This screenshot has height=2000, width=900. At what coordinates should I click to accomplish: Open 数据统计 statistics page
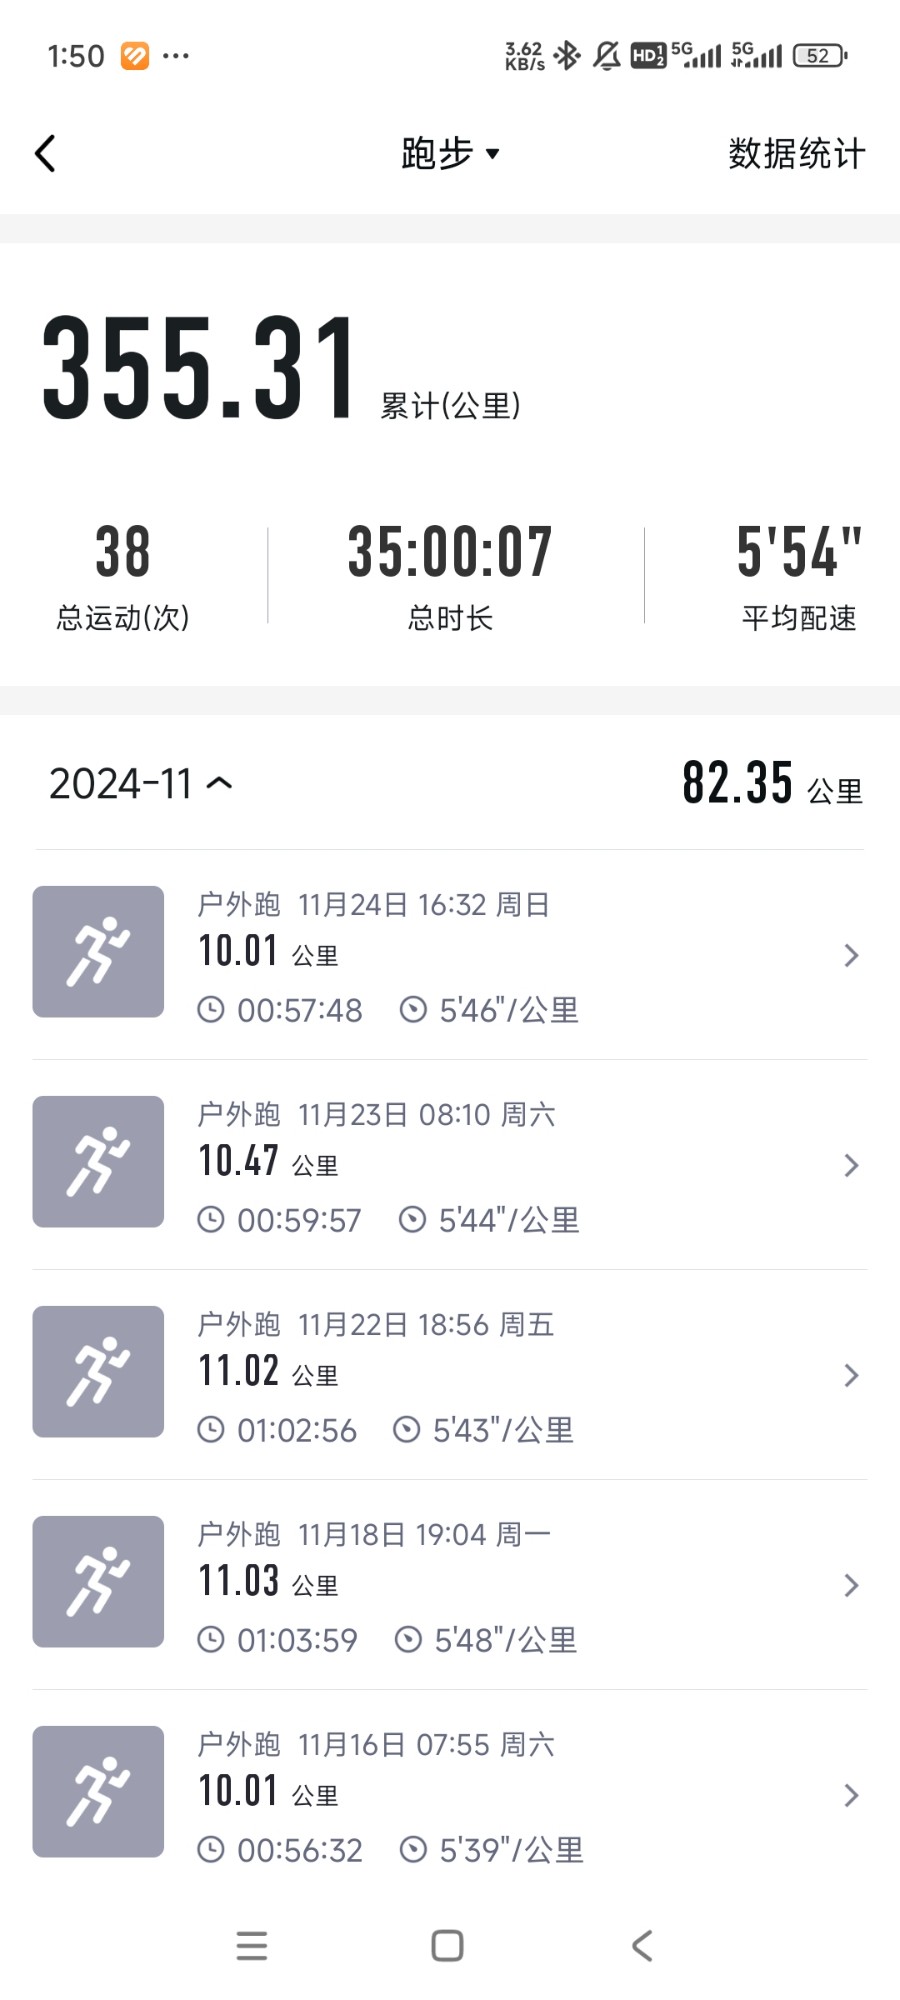pos(796,154)
